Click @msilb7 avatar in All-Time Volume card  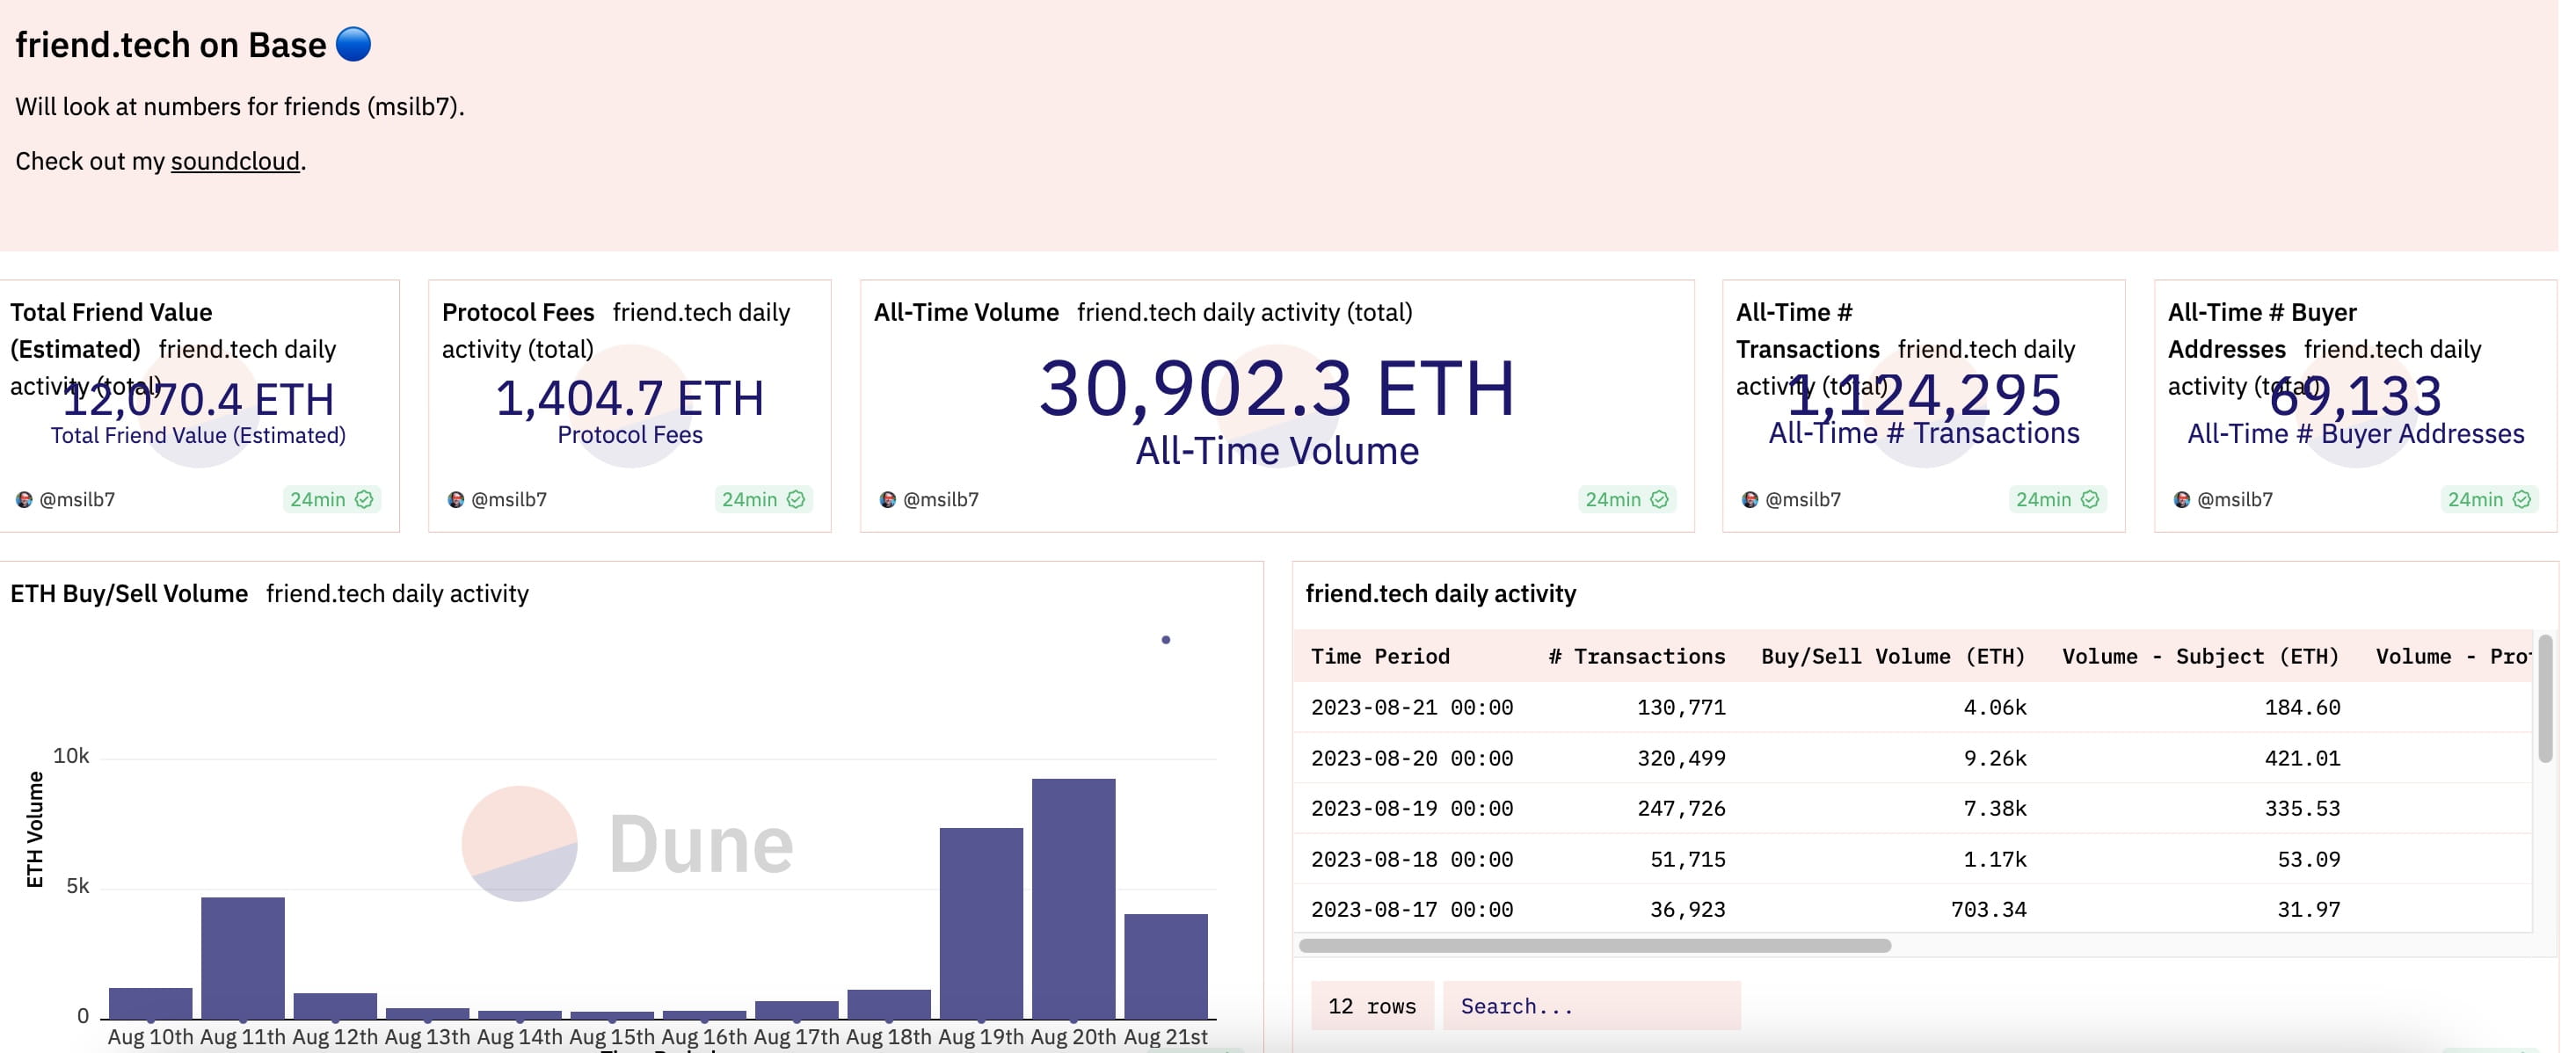click(888, 499)
